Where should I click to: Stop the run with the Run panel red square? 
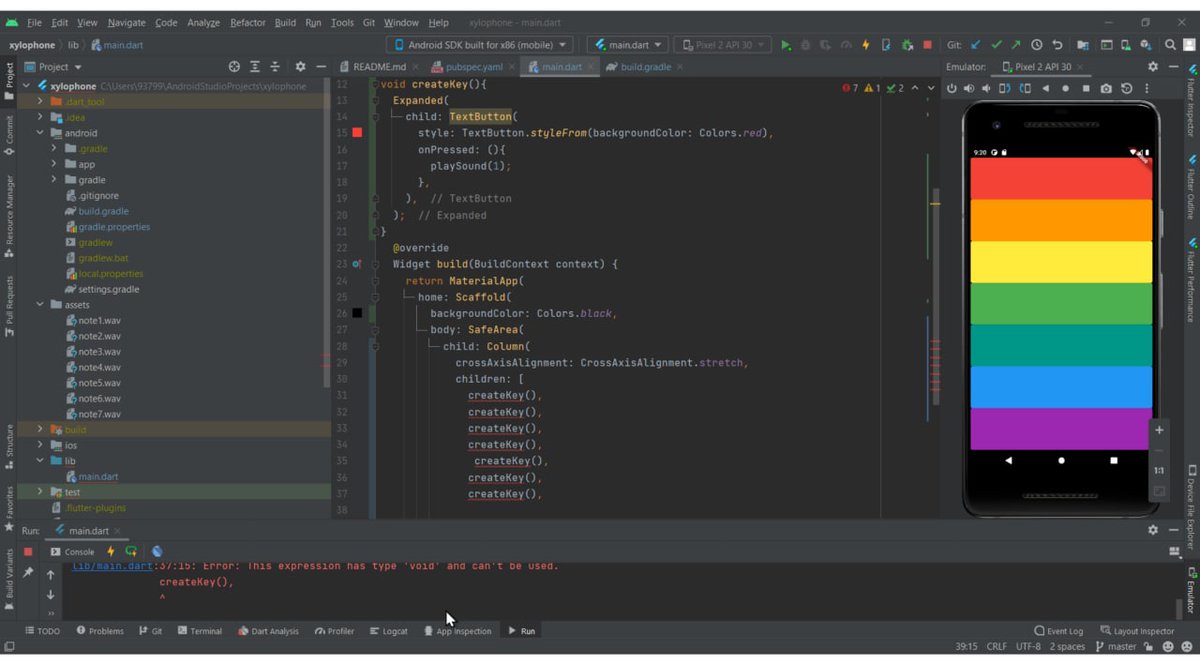pyautogui.click(x=28, y=551)
